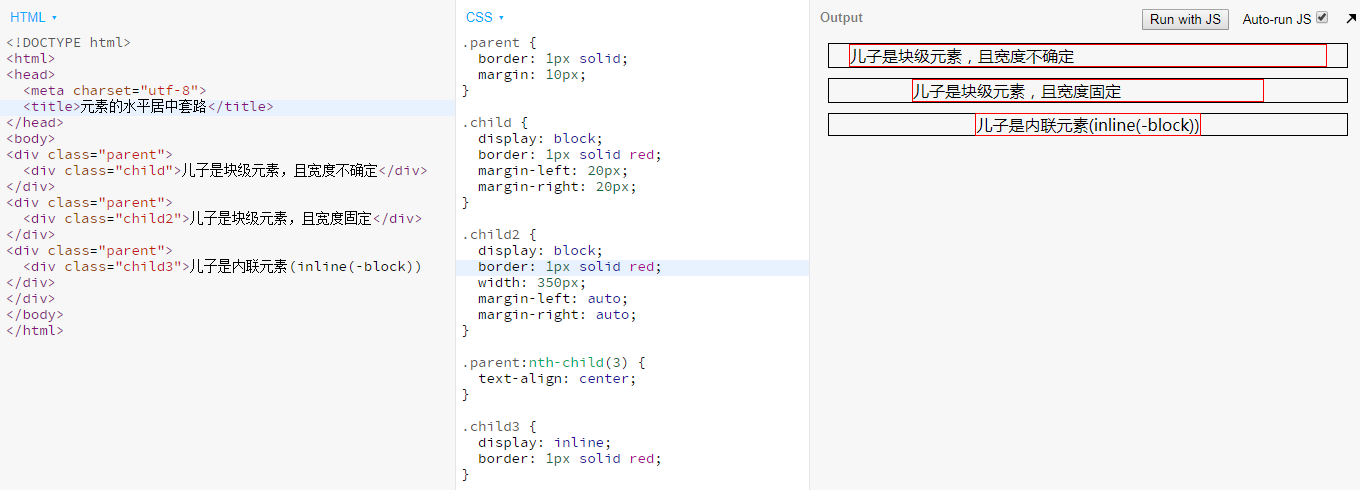1360x490 pixels.
Task: Click the </html> closing tag line
Action: point(34,330)
